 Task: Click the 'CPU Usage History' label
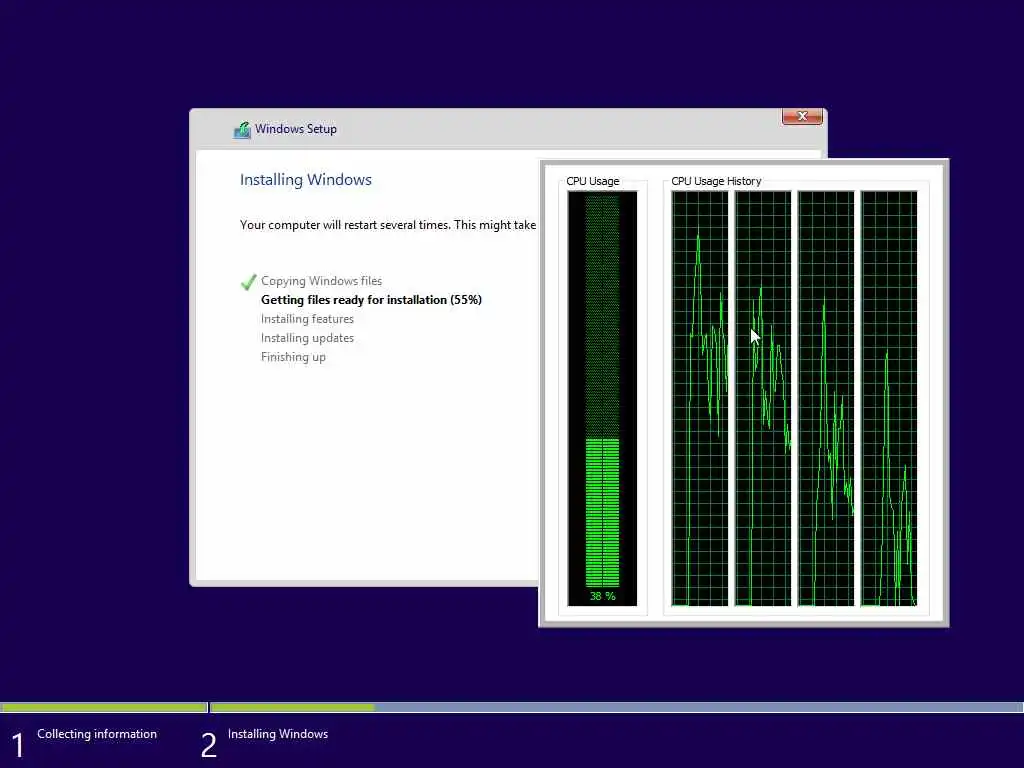click(716, 181)
